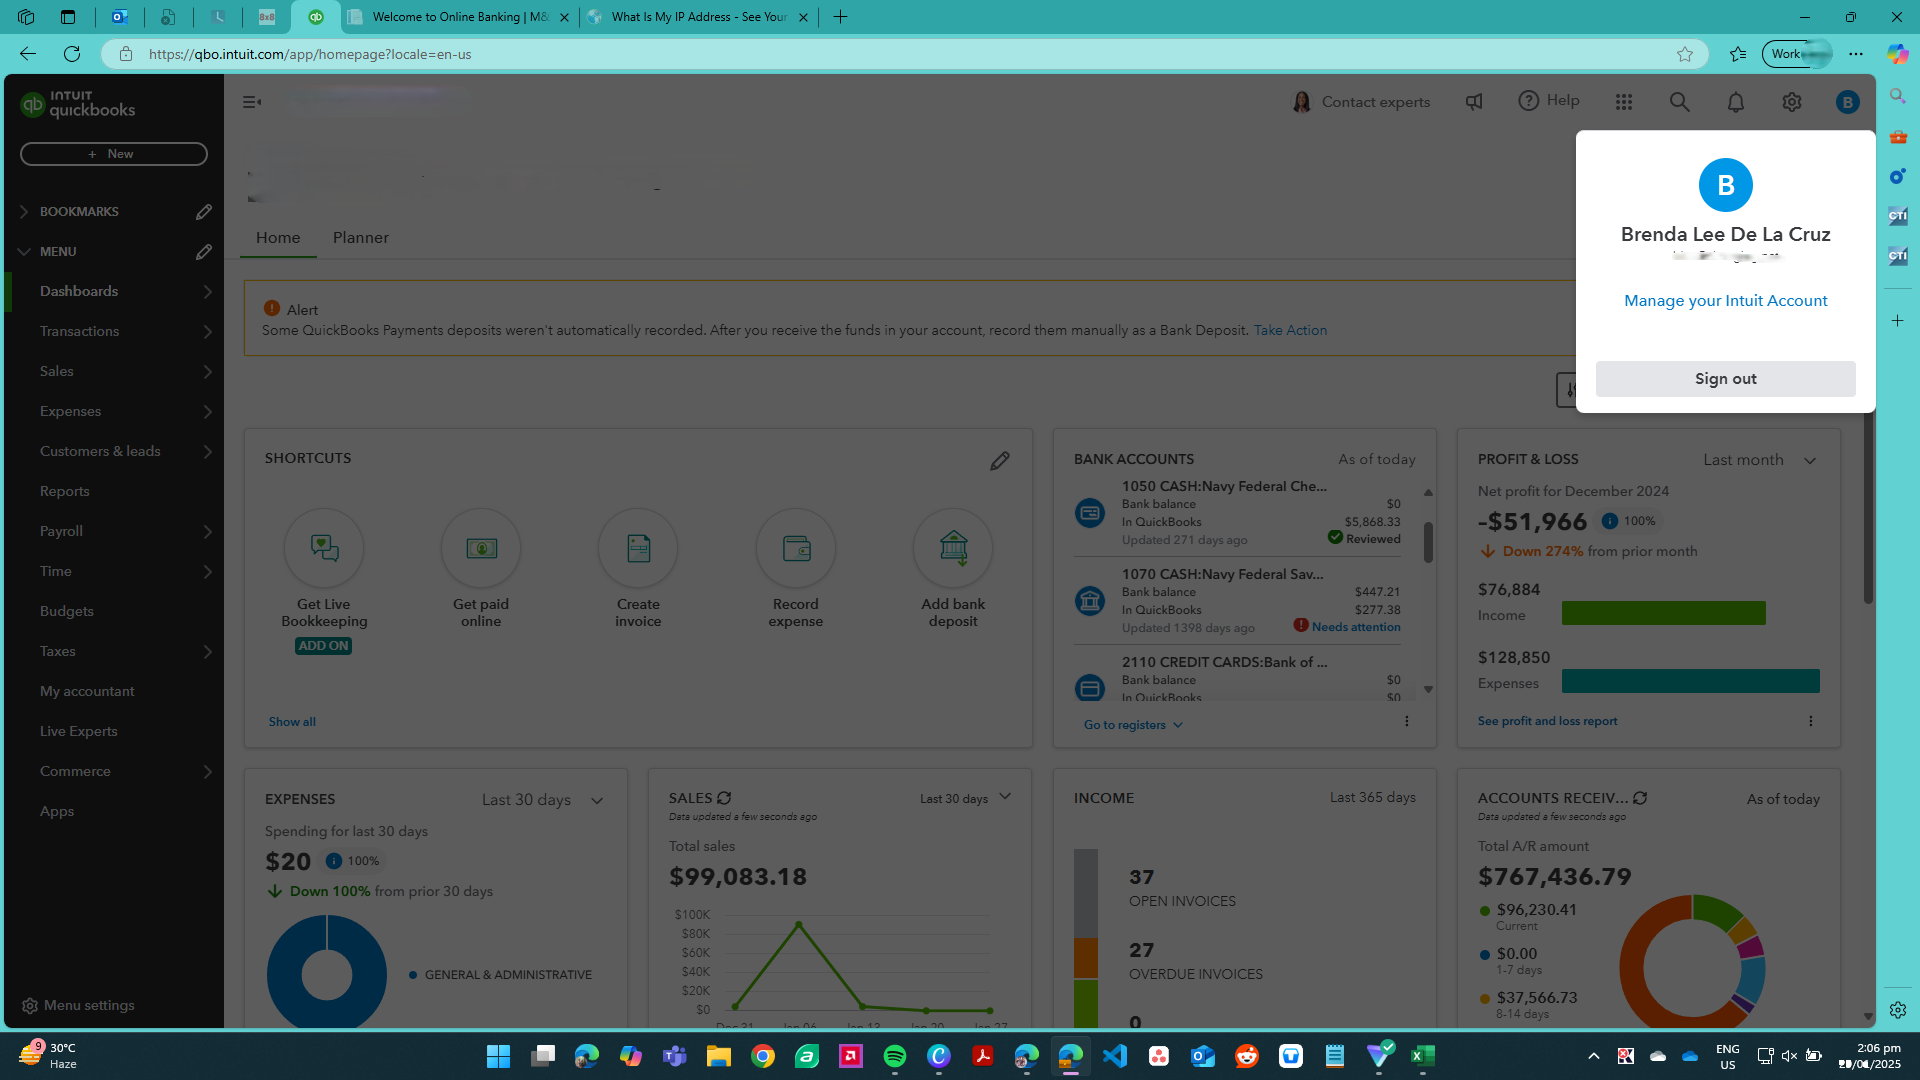This screenshot has height=1080, width=1920.
Task: Open the Add bank deposit shortcut icon
Action: (953, 548)
